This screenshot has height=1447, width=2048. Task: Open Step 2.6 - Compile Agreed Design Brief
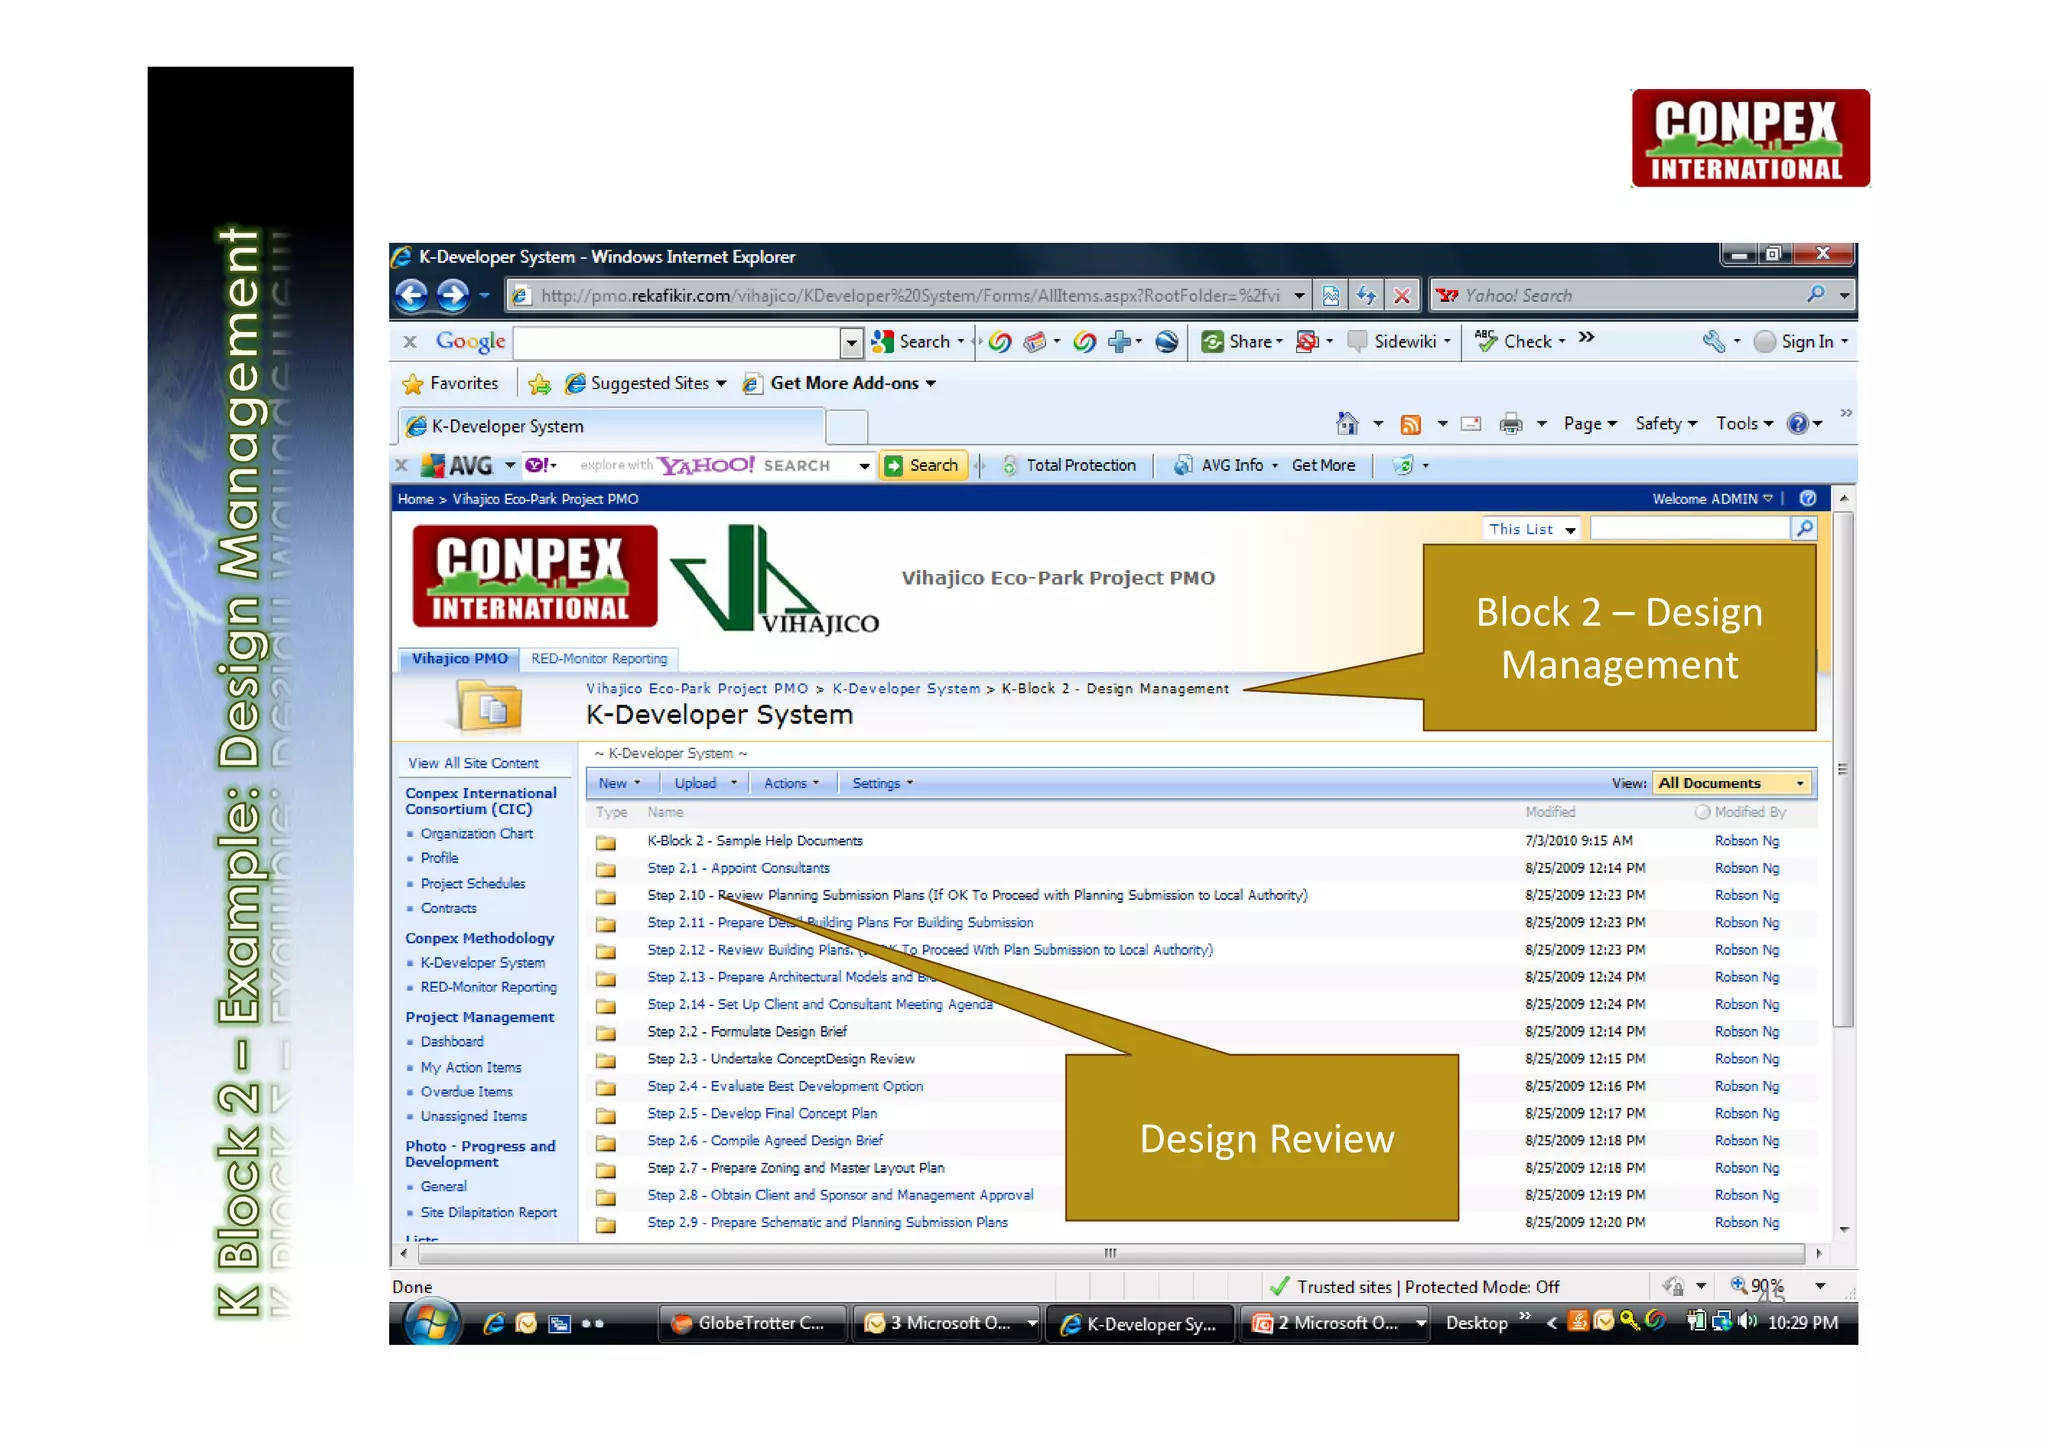tap(764, 1140)
